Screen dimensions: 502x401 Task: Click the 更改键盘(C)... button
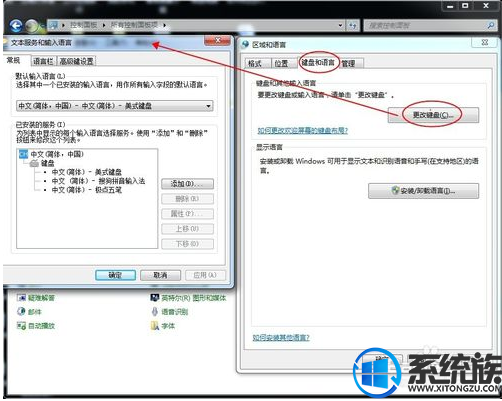click(x=433, y=115)
